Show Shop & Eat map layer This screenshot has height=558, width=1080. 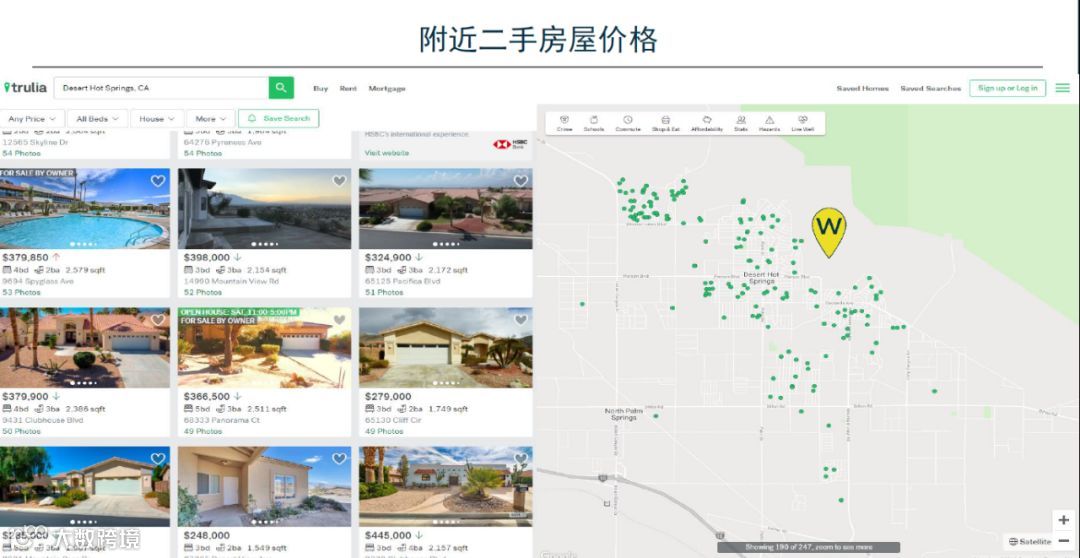click(x=665, y=123)
